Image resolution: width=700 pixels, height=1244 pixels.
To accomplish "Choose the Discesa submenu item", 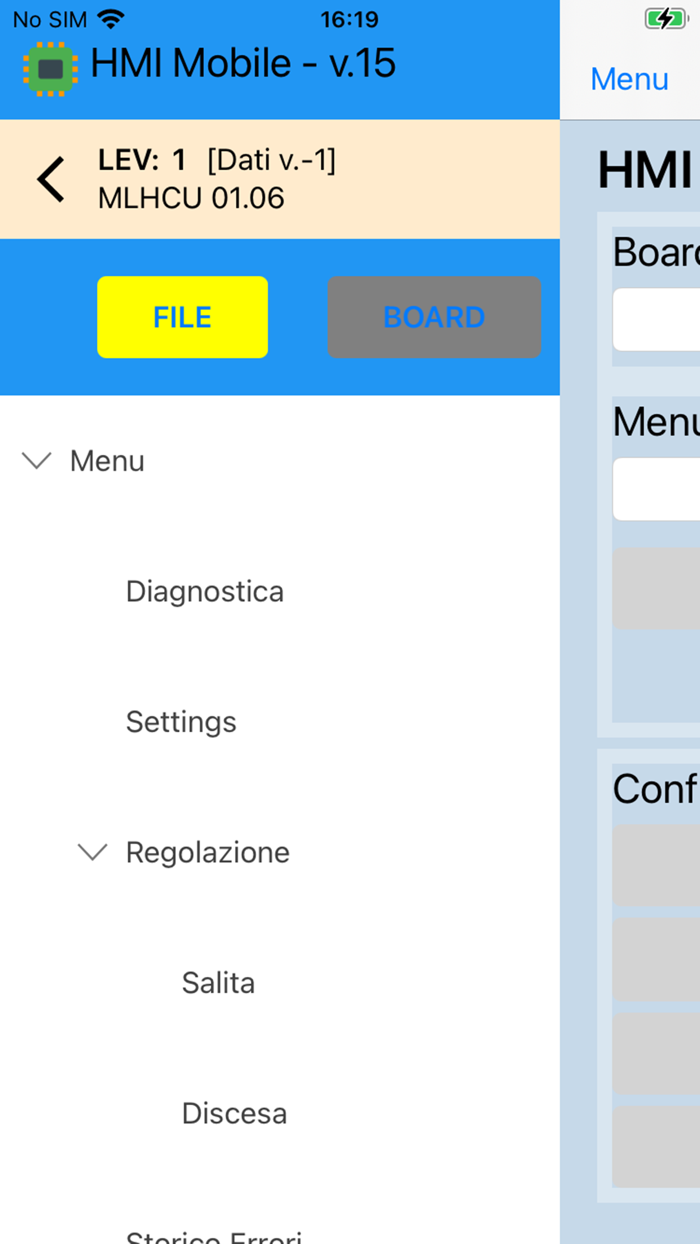I will [x=234, y=1113].
